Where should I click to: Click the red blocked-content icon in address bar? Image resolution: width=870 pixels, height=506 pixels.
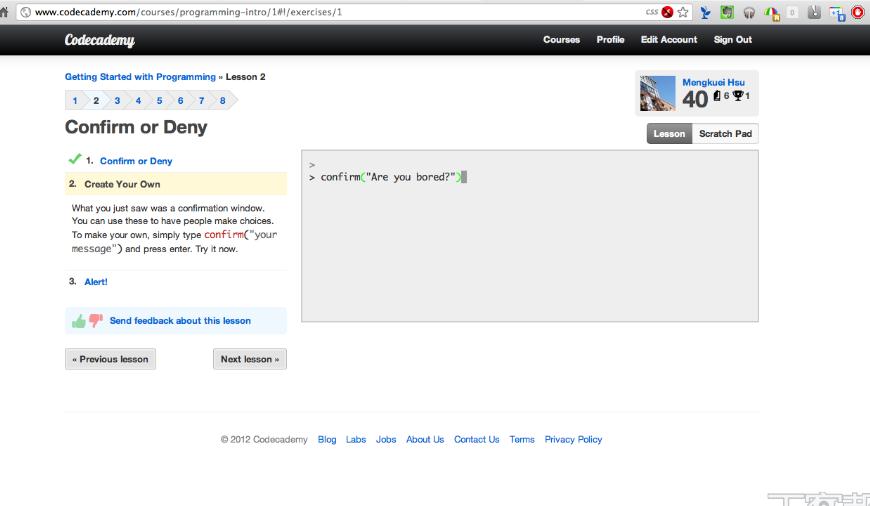[667, 12]
